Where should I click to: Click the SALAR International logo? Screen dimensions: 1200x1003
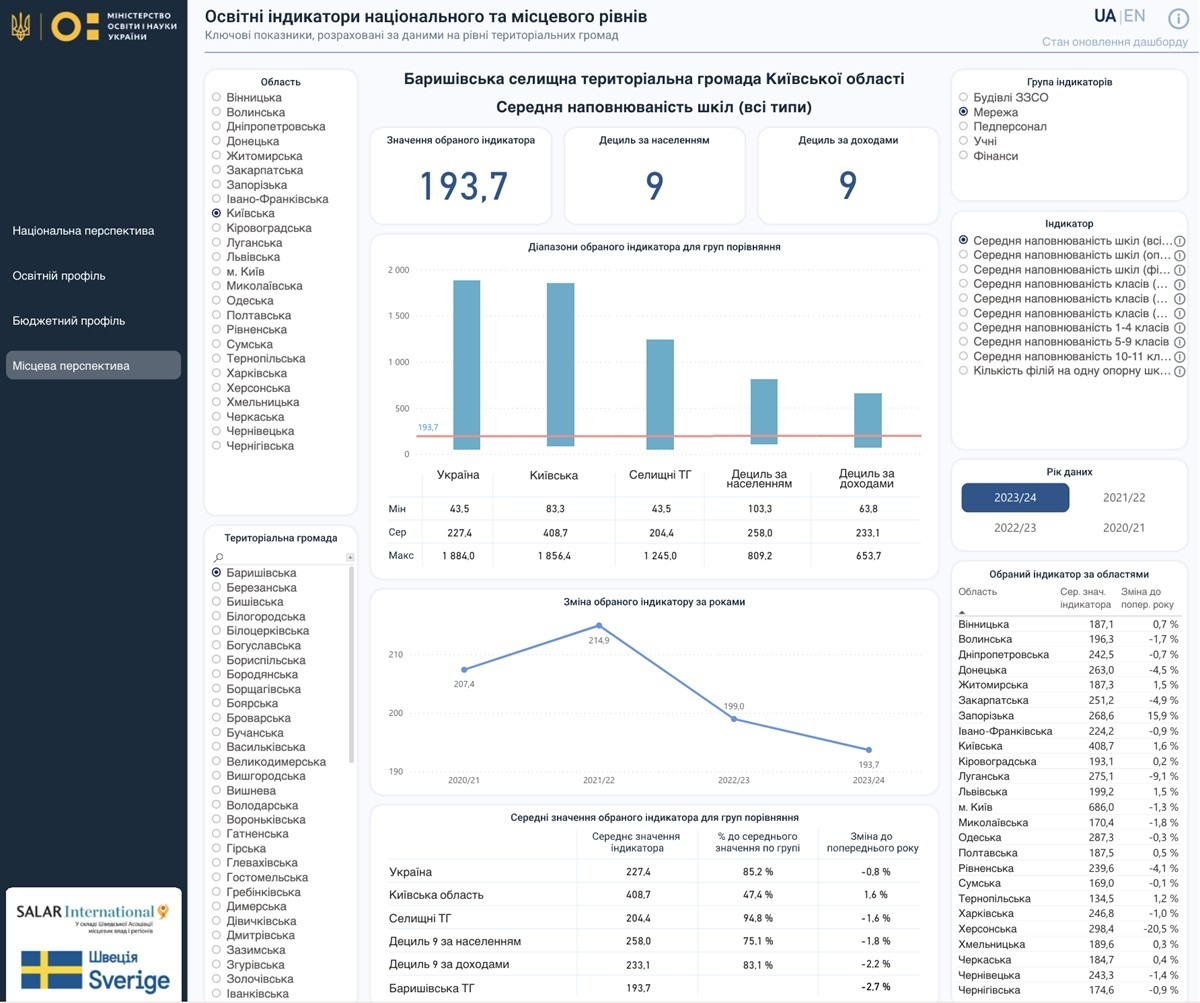93,915
